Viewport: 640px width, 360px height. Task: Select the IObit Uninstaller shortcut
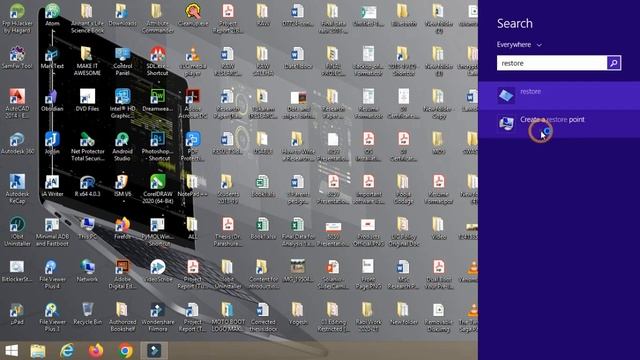pyautogui.click(x=17, y=231)
